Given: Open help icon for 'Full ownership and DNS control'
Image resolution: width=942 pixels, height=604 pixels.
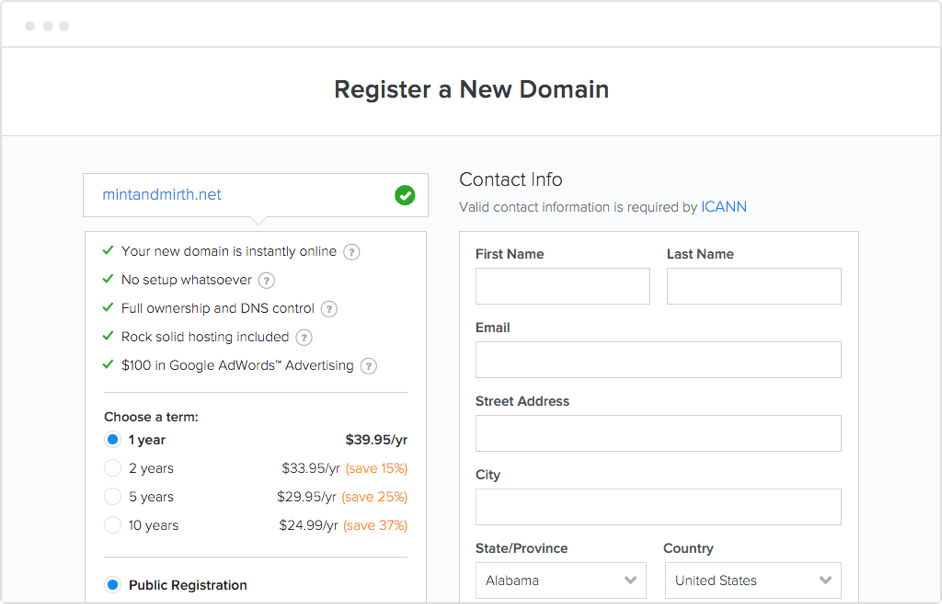Looking at the screenshot, I should coord(329,309).
